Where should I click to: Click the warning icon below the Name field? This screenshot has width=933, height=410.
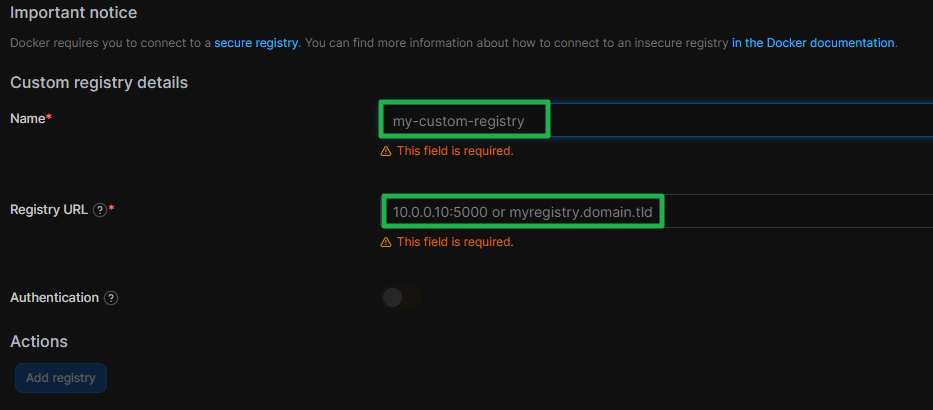(386, 151)
